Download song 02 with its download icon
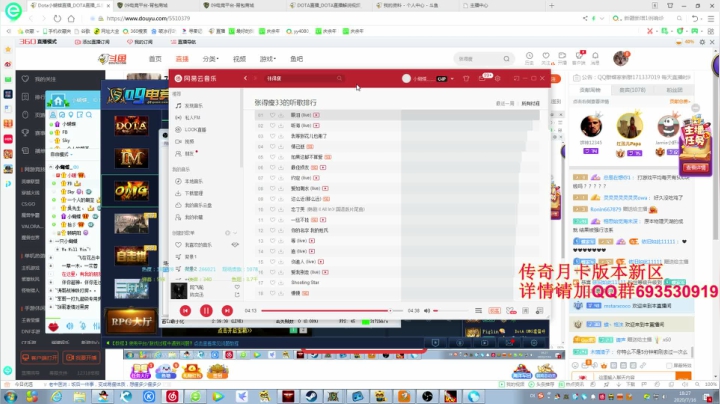720x404 pixels. pyautogui.click(x=281, y=126)
